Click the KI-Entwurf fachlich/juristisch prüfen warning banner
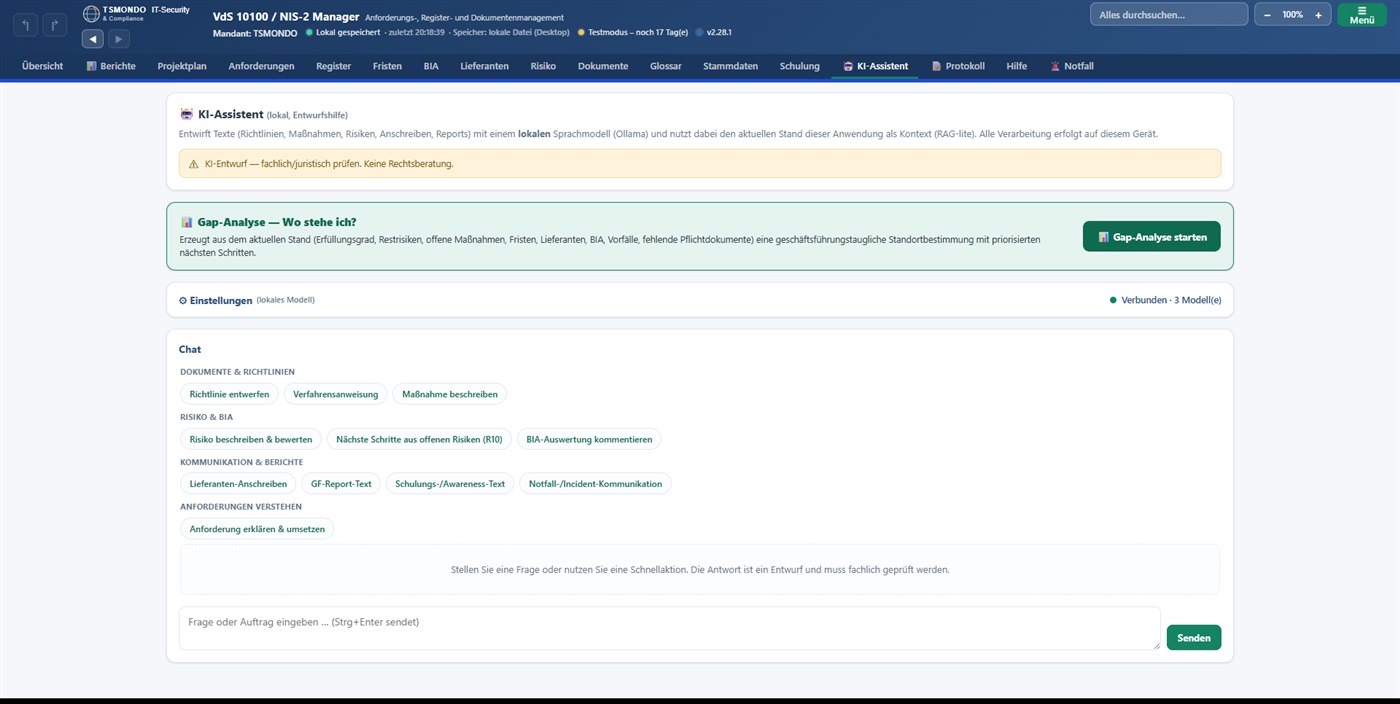This screenshot has height=704, width=1400. tap(700, 163)
